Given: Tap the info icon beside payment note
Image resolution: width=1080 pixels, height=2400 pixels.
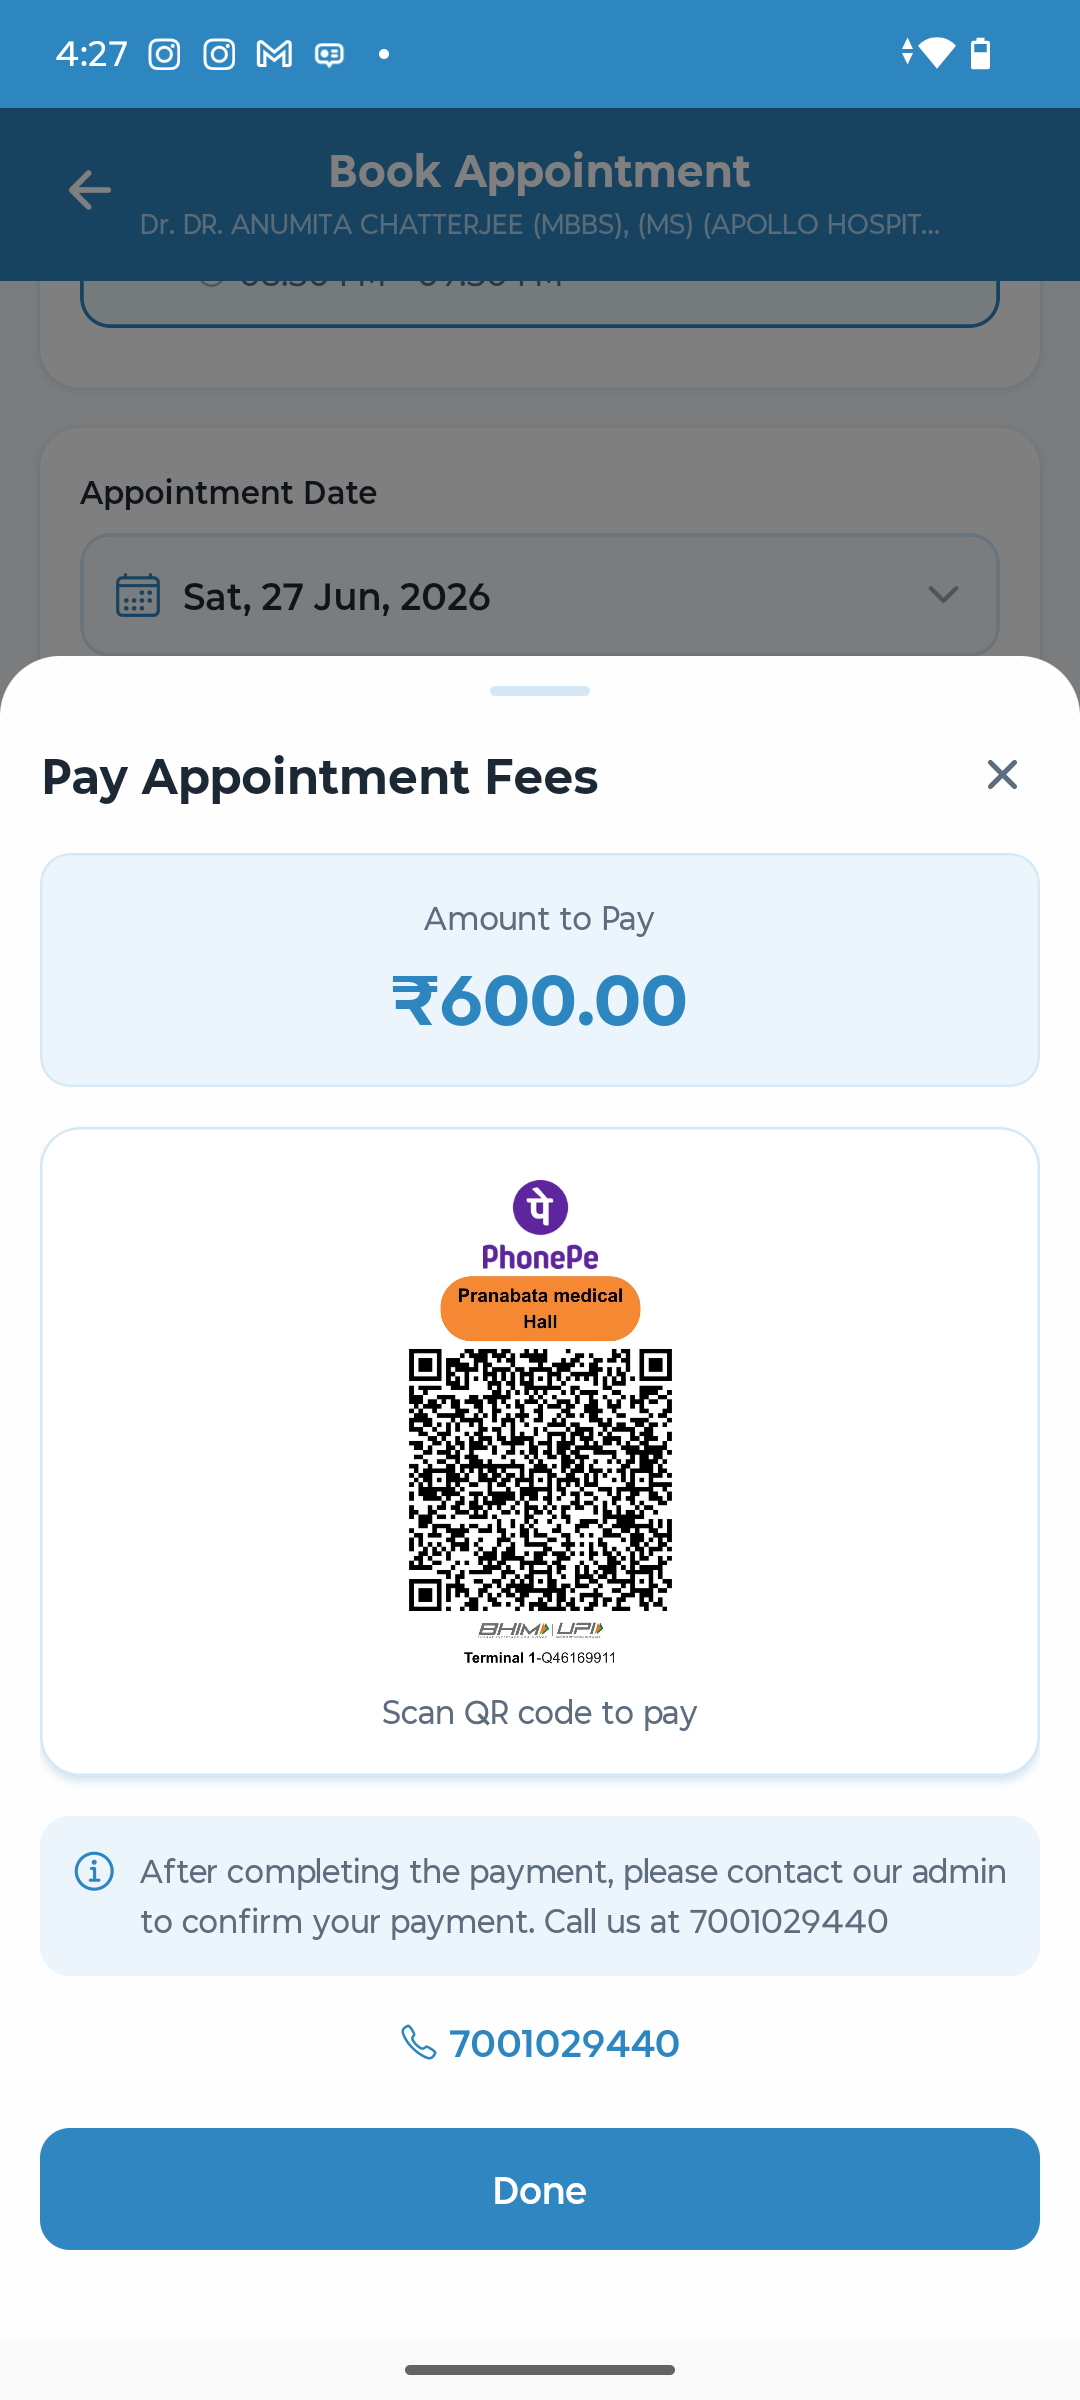Looking at the screenshot, I should pyautogui.click(x=94, y=1871).
